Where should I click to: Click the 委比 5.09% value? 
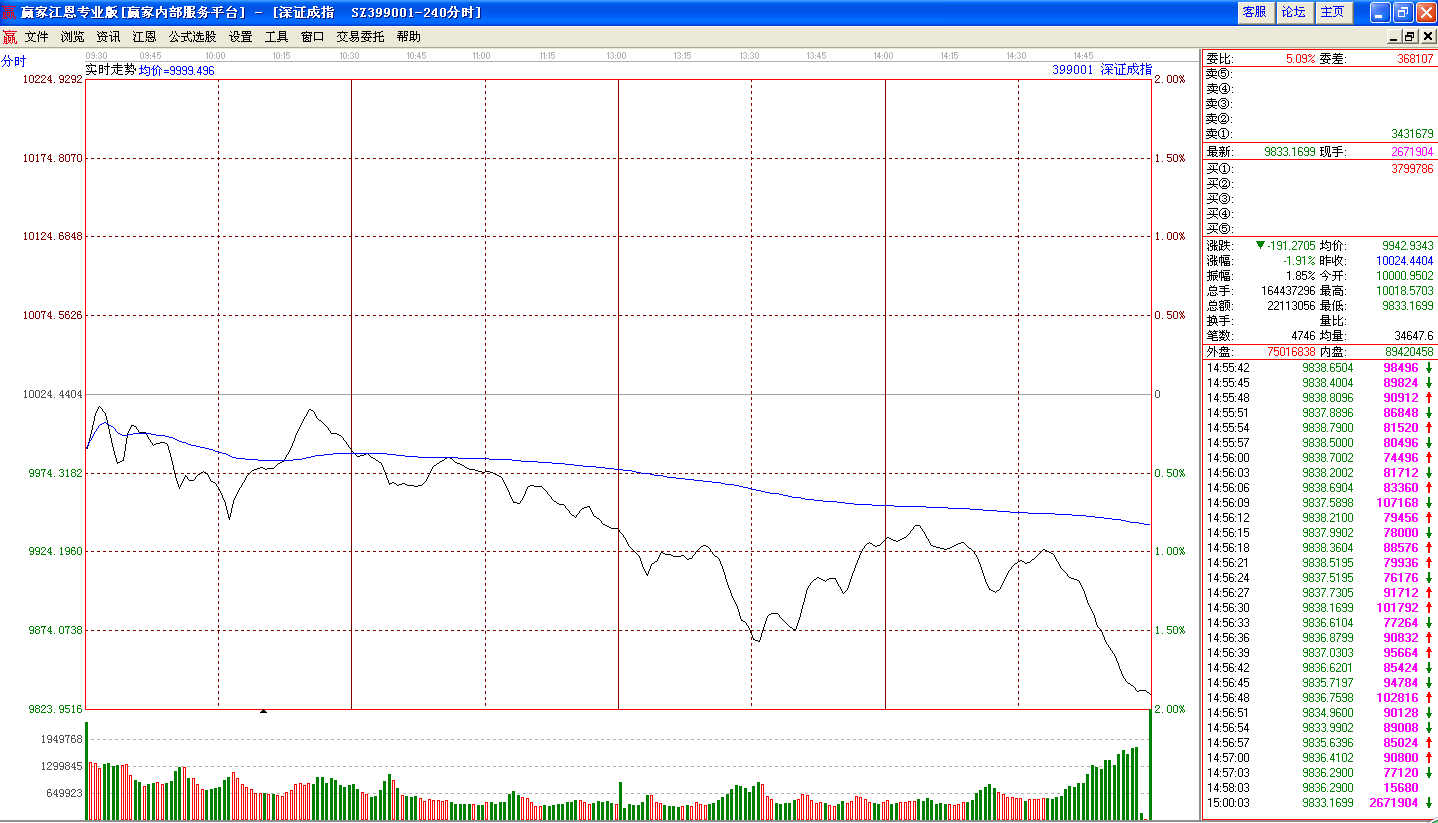(1300, 59)
